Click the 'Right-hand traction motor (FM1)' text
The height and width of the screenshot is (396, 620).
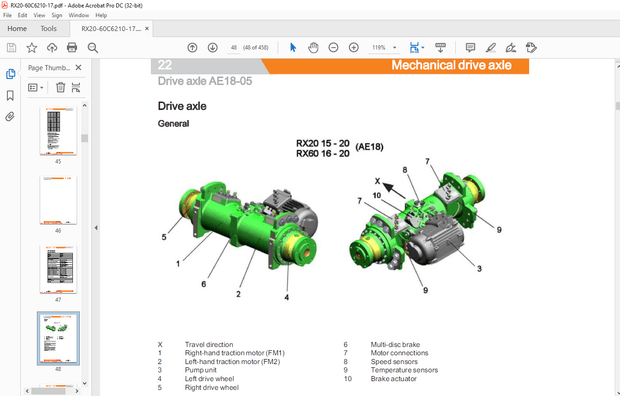click(234, 353)
